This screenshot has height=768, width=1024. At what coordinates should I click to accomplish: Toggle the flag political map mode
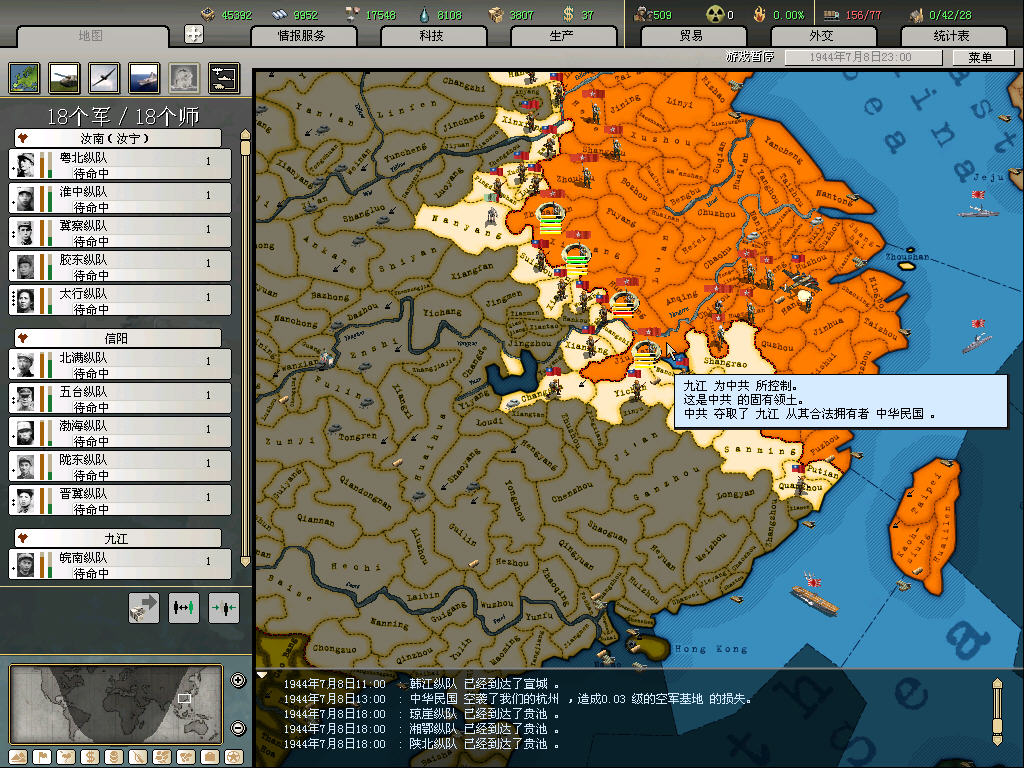point(43,756)
